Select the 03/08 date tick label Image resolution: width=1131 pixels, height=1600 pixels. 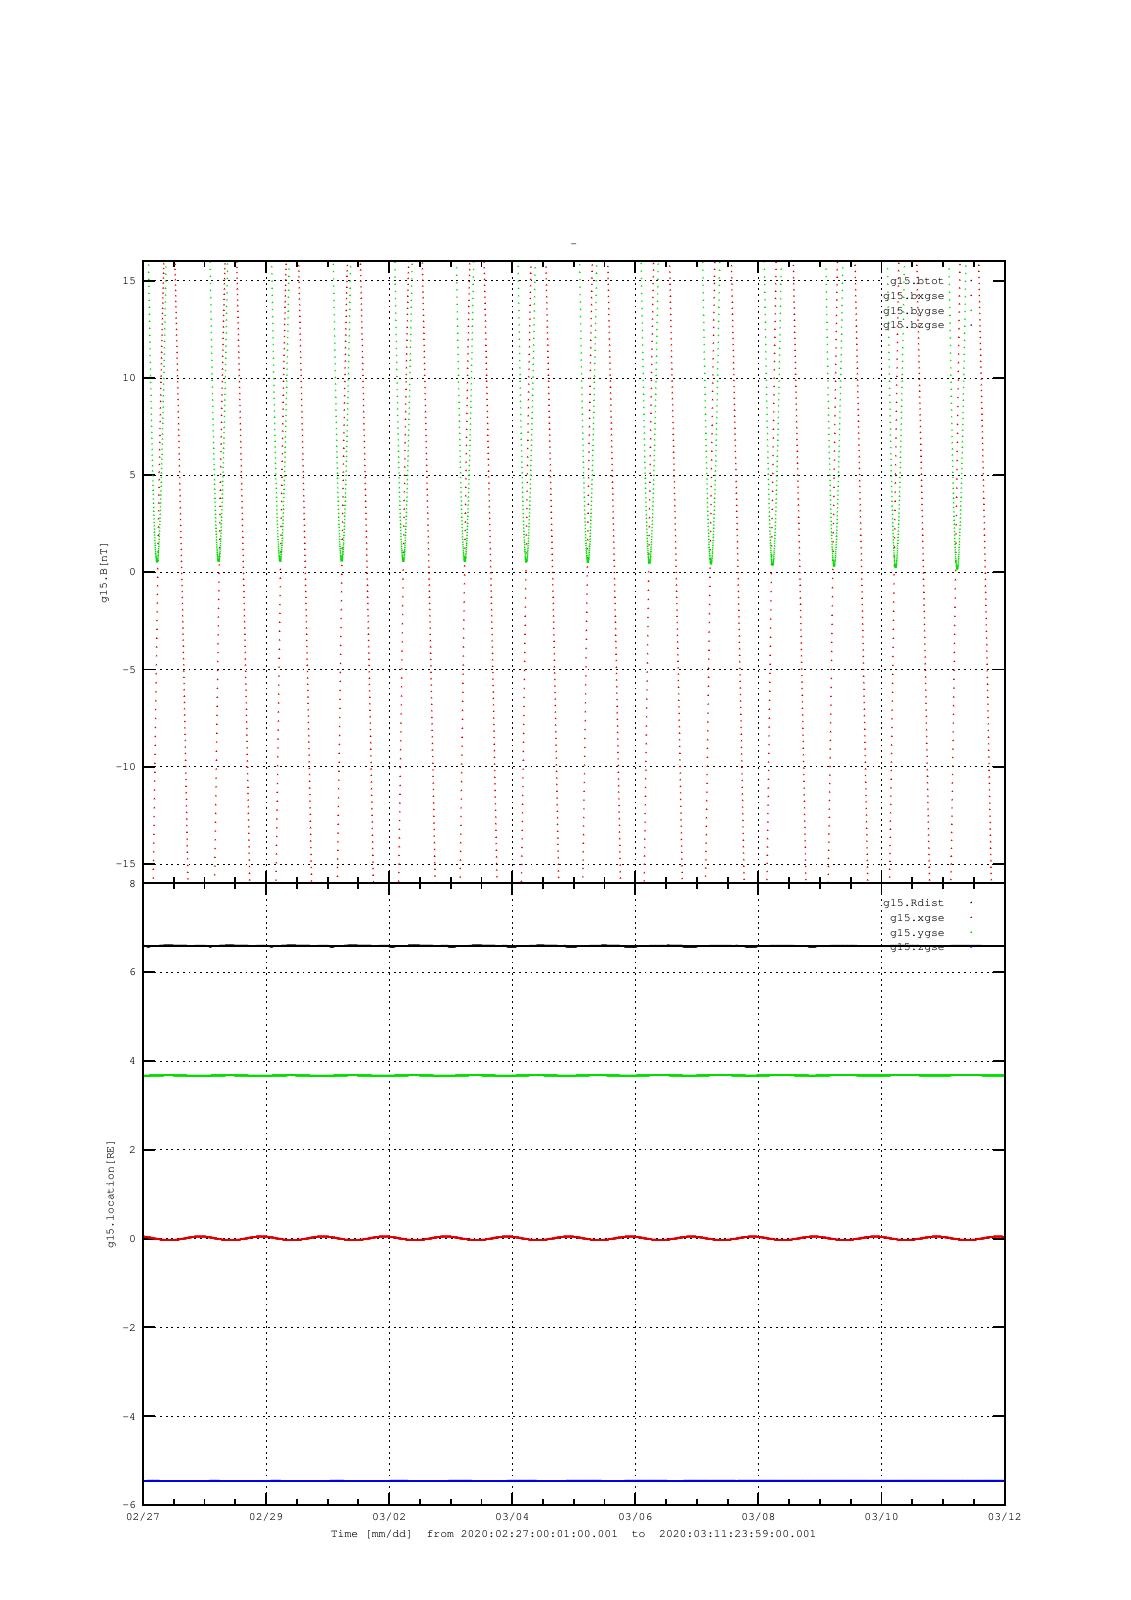758,1516
